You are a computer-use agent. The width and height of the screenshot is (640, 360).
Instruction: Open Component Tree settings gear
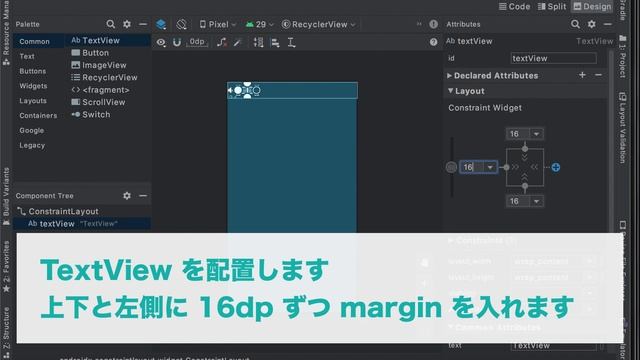127,196
